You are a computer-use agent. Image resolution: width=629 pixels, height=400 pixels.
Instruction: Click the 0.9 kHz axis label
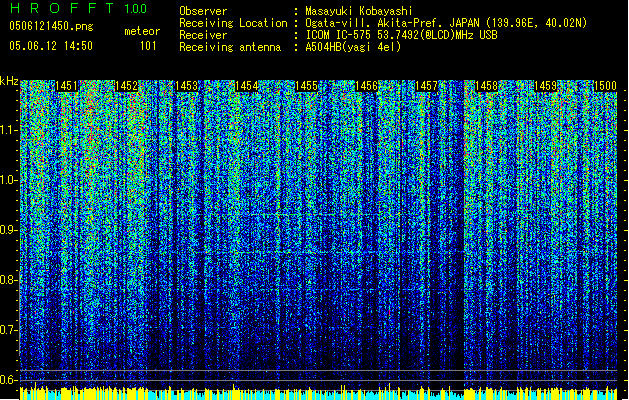coord(8,230)
